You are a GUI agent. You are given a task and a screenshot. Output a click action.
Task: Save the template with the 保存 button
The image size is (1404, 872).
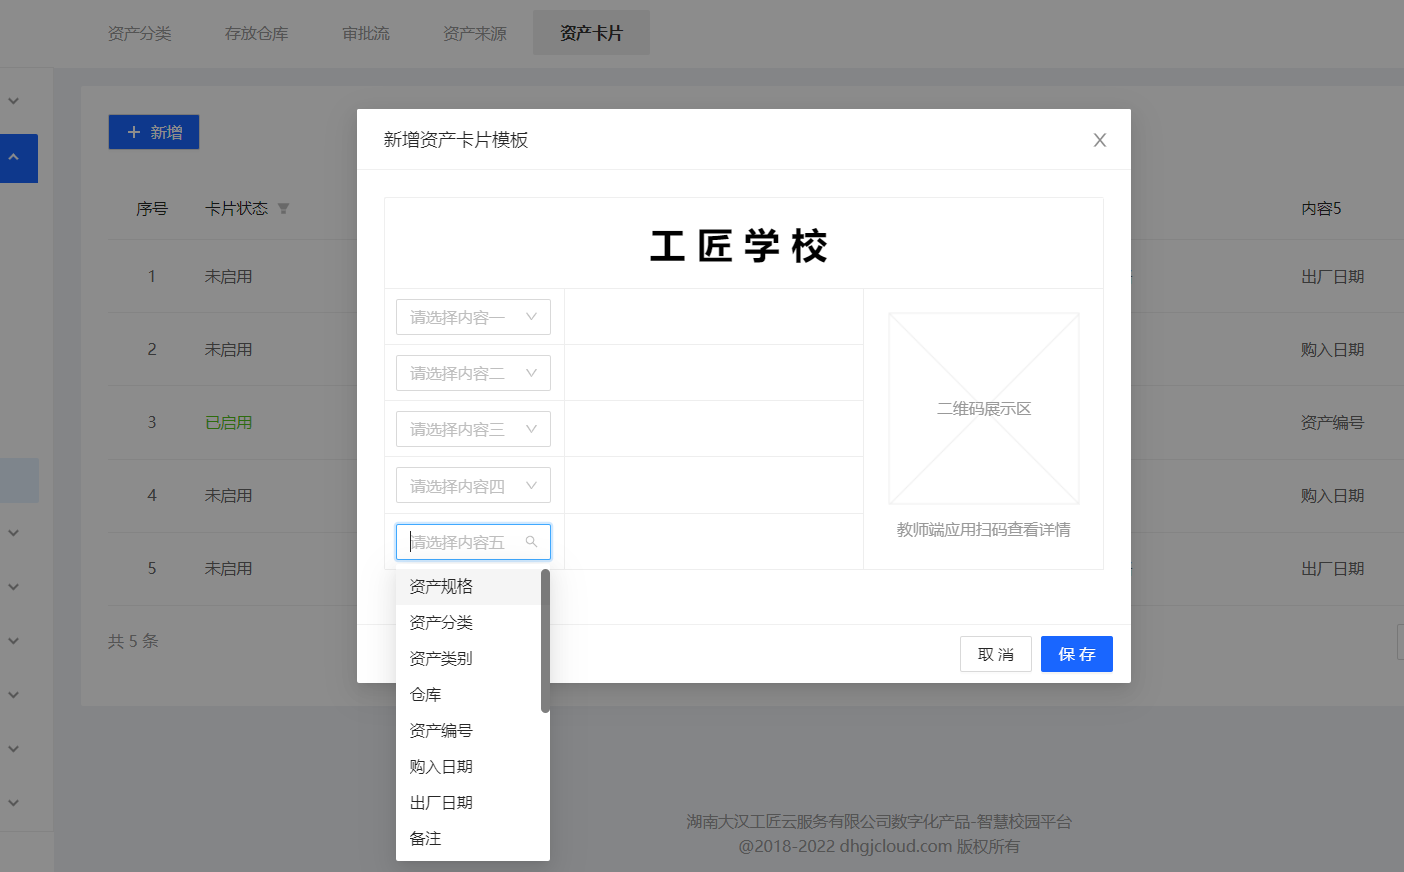(x=1076, y=653)
